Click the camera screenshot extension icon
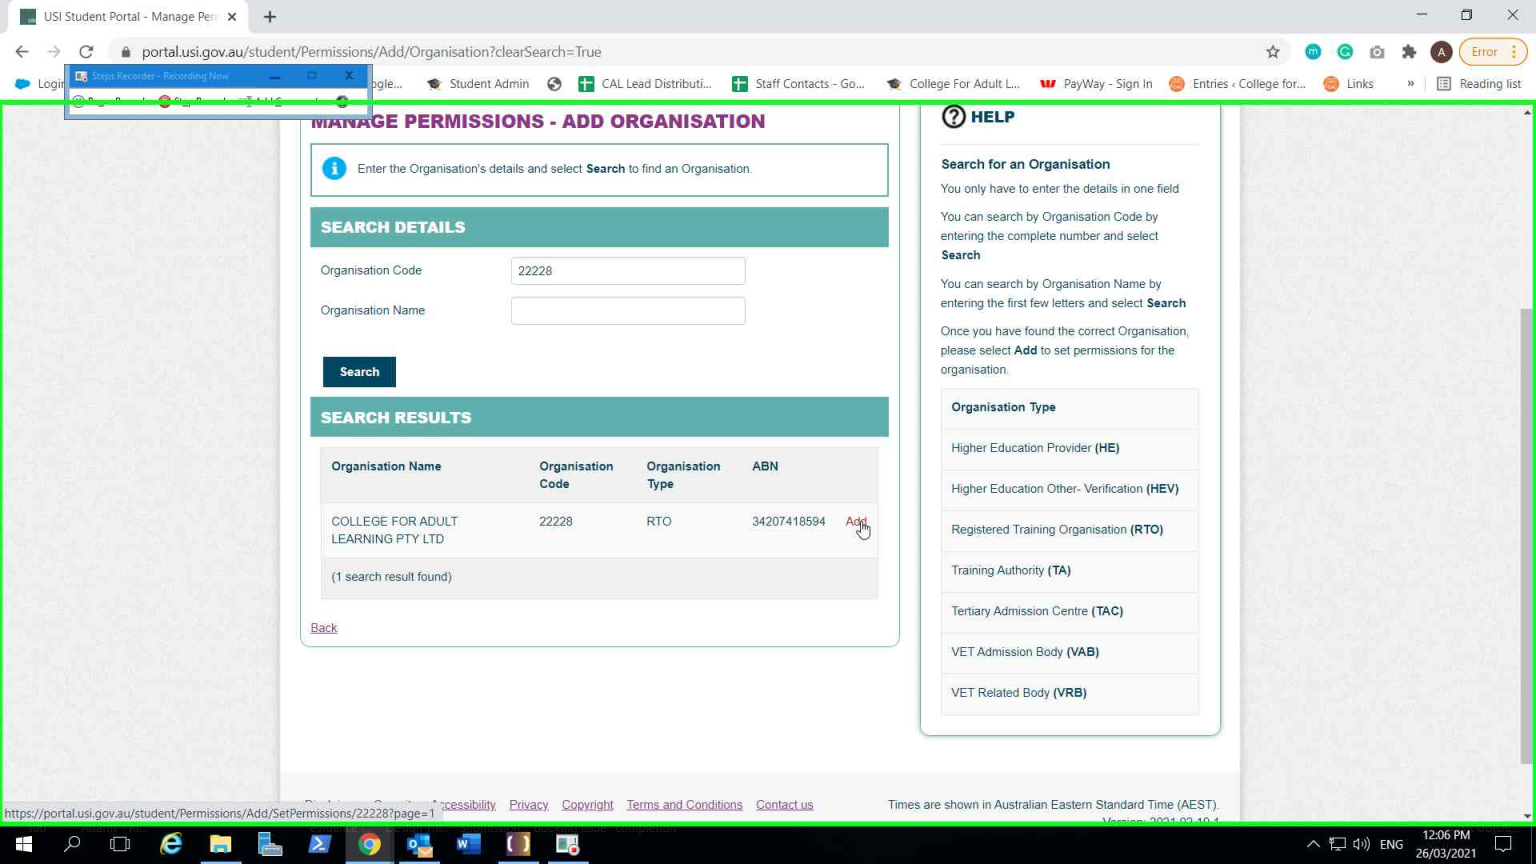Screen dimensions: 1536x864 (1377, 52)
